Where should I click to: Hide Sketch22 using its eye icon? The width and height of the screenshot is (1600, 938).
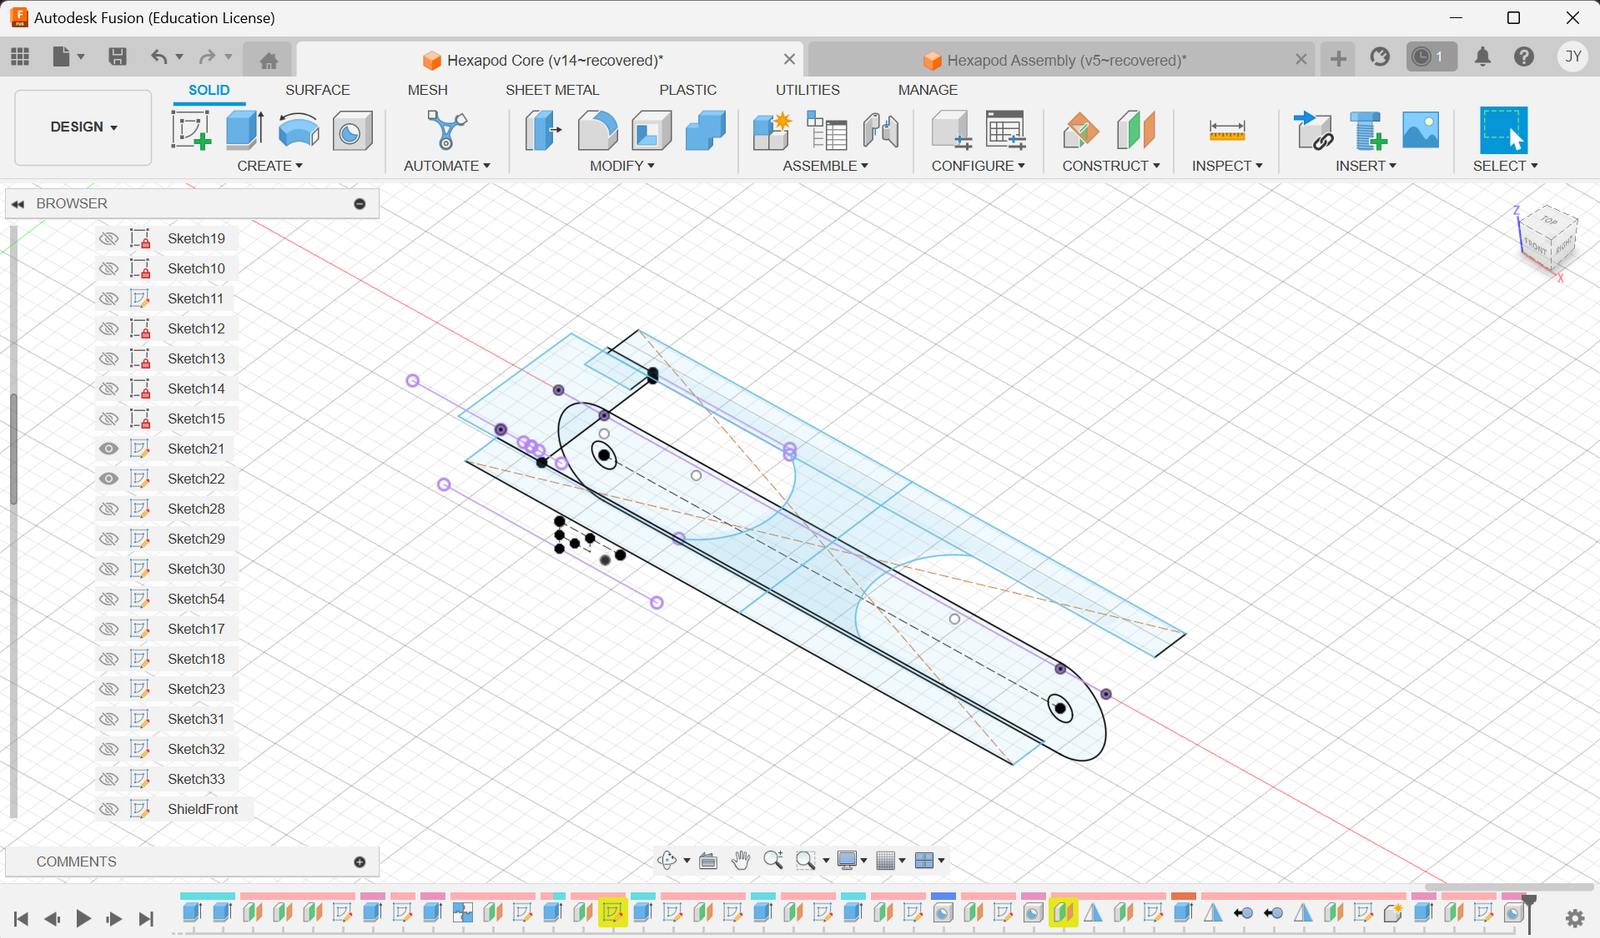pyautogui.click(x=108, y=478)
